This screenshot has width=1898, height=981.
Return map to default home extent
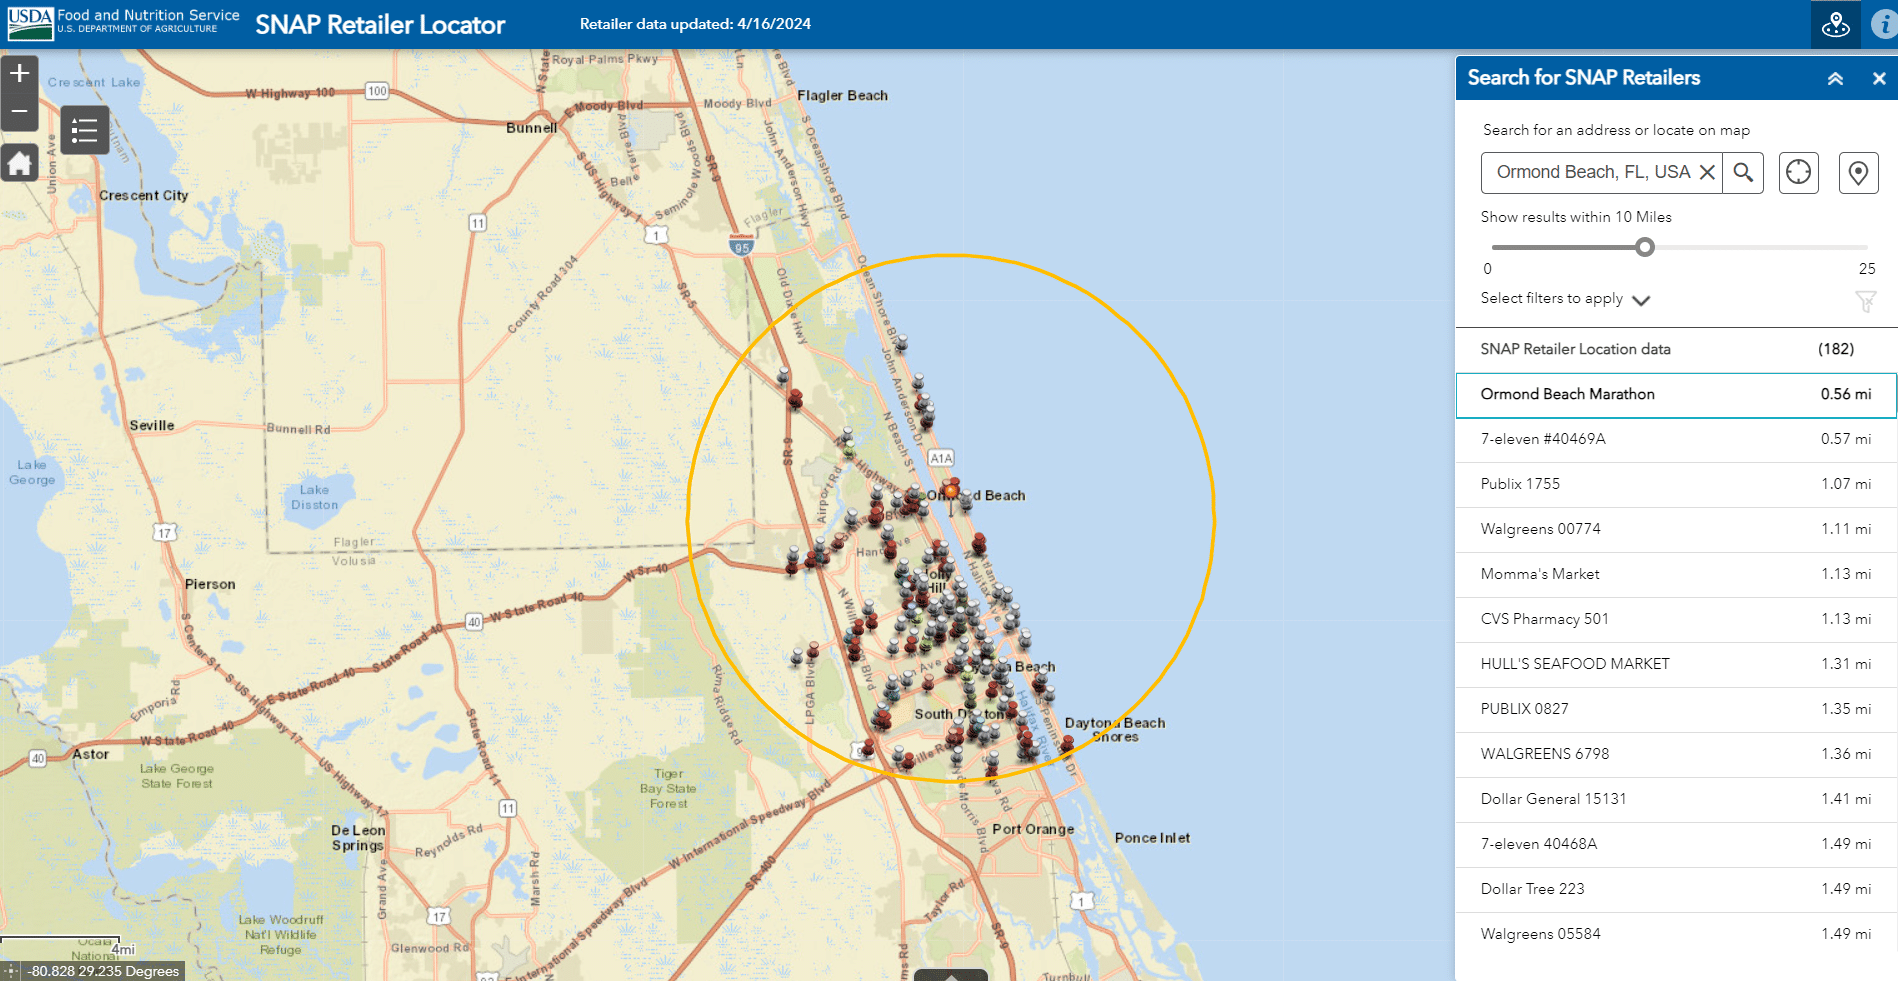coord(20,163)
